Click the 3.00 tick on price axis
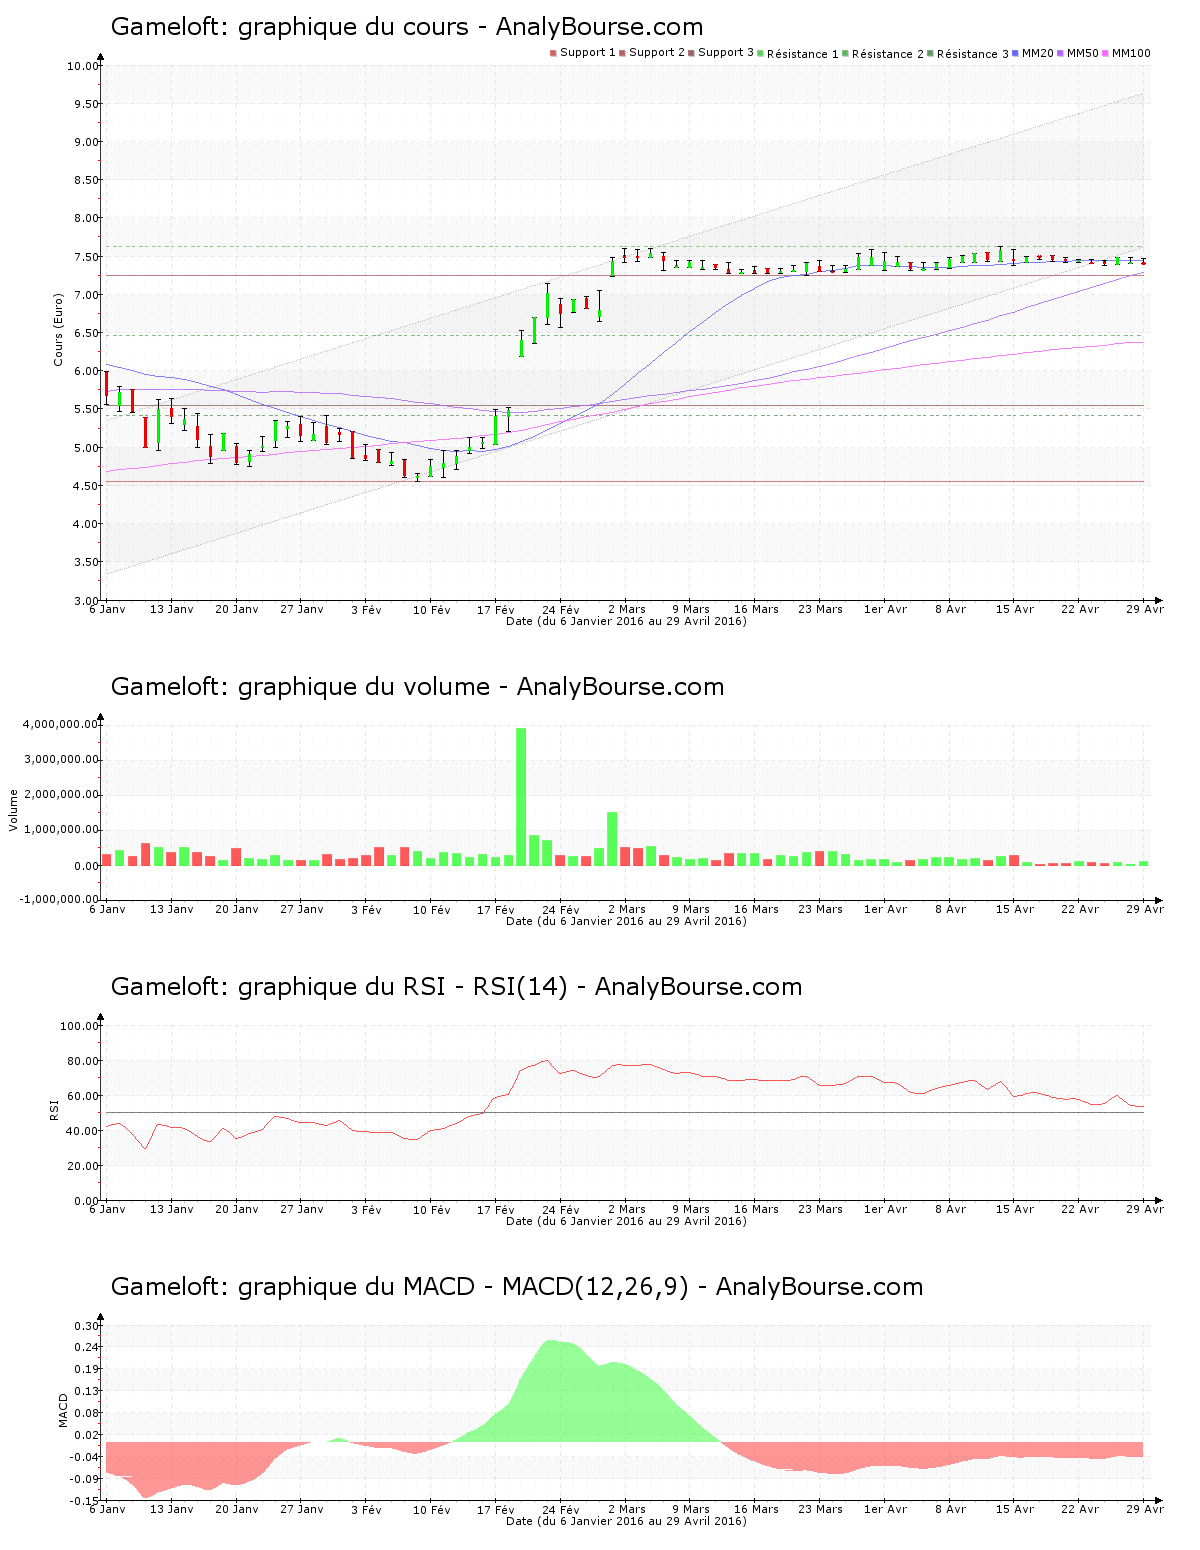This screenshot has height=1550, width=1200. [x=85, y=601]
